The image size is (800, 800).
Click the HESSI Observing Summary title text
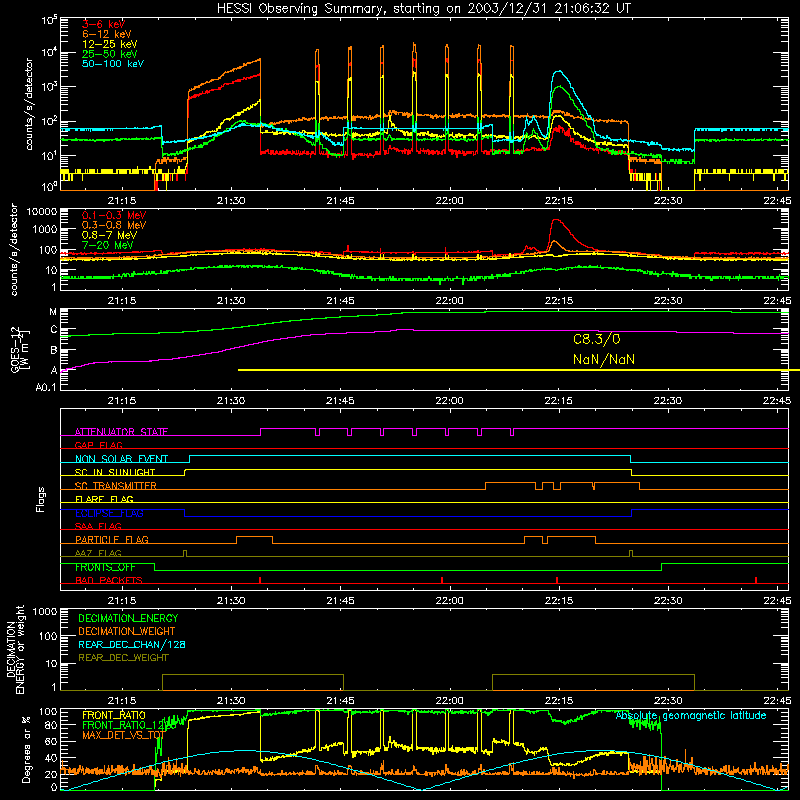click(x=423, y=8)
